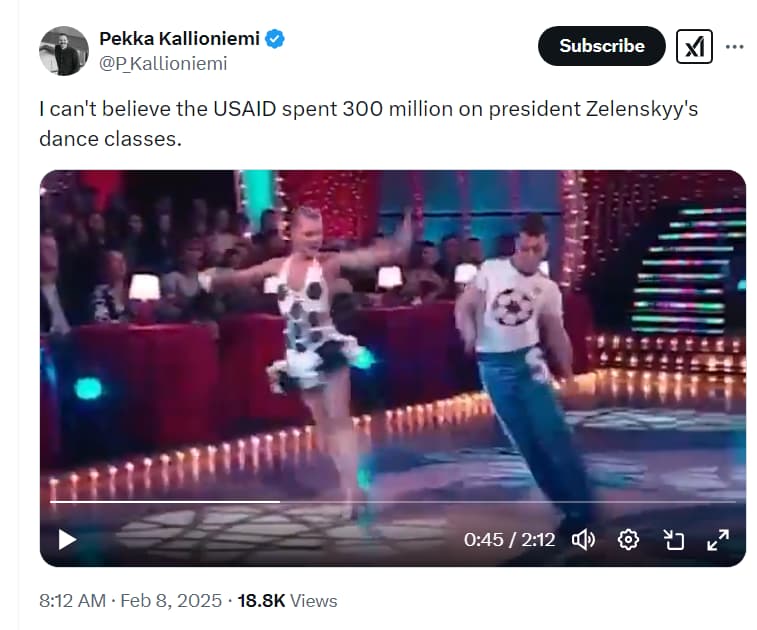The height and width of the screenshot is (630, 757).
Task: Click the blue verified badge
Action: [x=275, y=39]
